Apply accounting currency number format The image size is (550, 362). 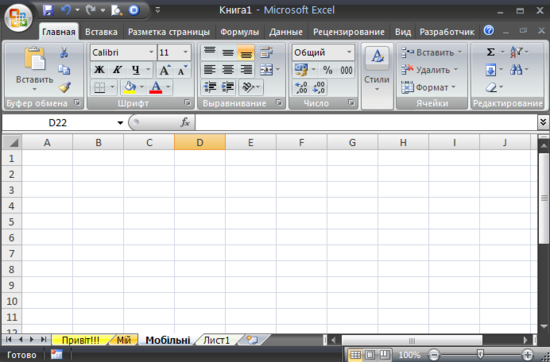[301, 70]
